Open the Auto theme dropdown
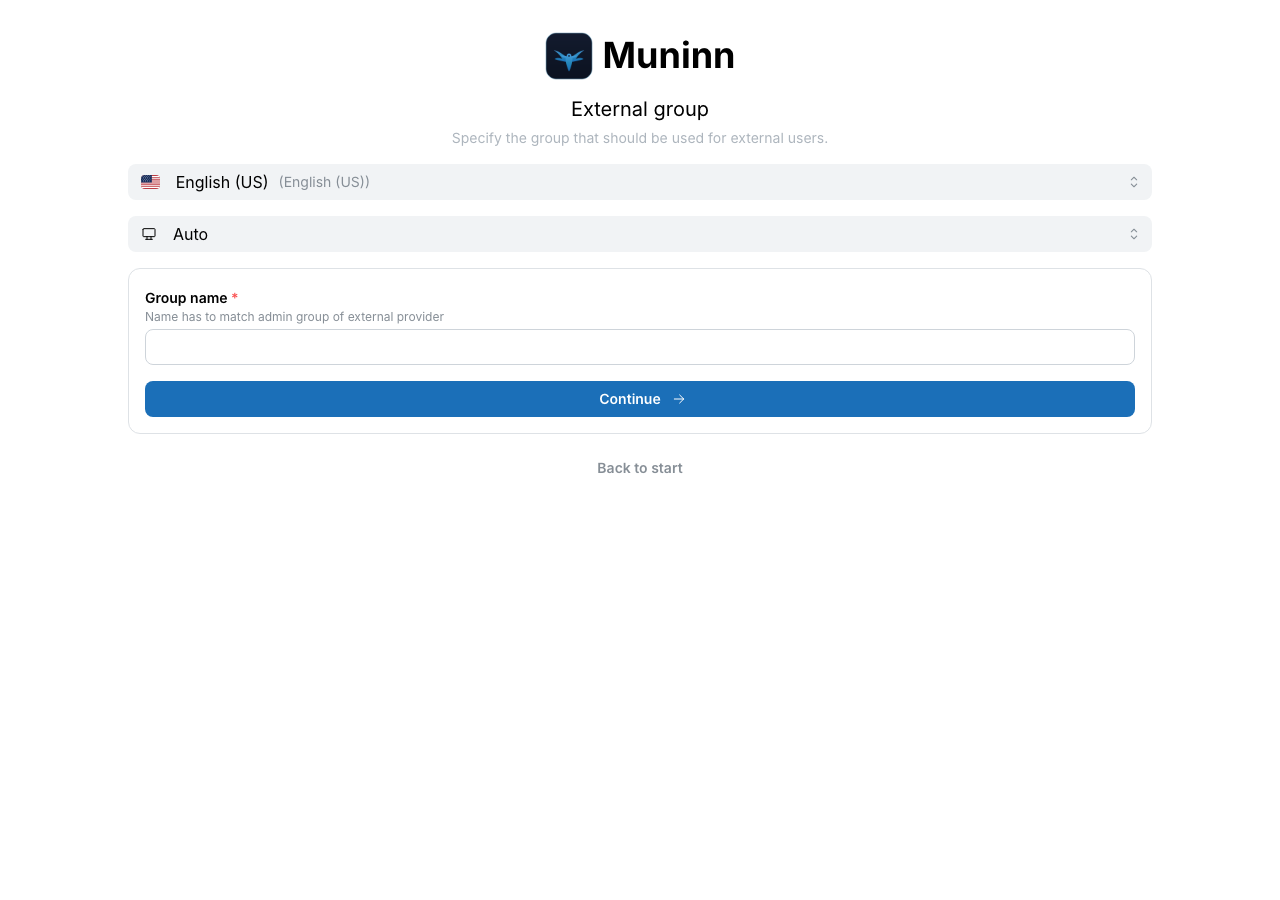Viewport: 1280px width, 900px height. coord(640,234)
